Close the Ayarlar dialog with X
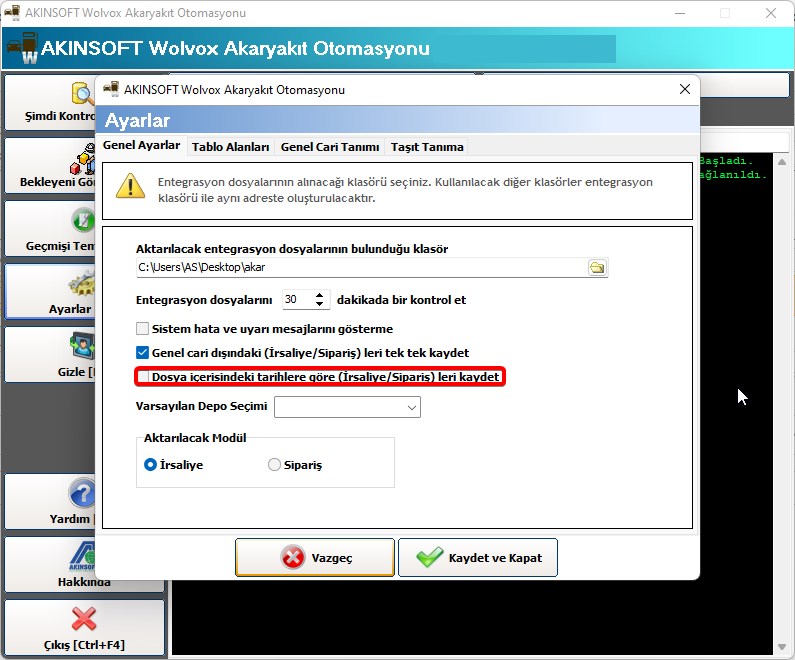 pyautogui.click(x=684, y=89)
